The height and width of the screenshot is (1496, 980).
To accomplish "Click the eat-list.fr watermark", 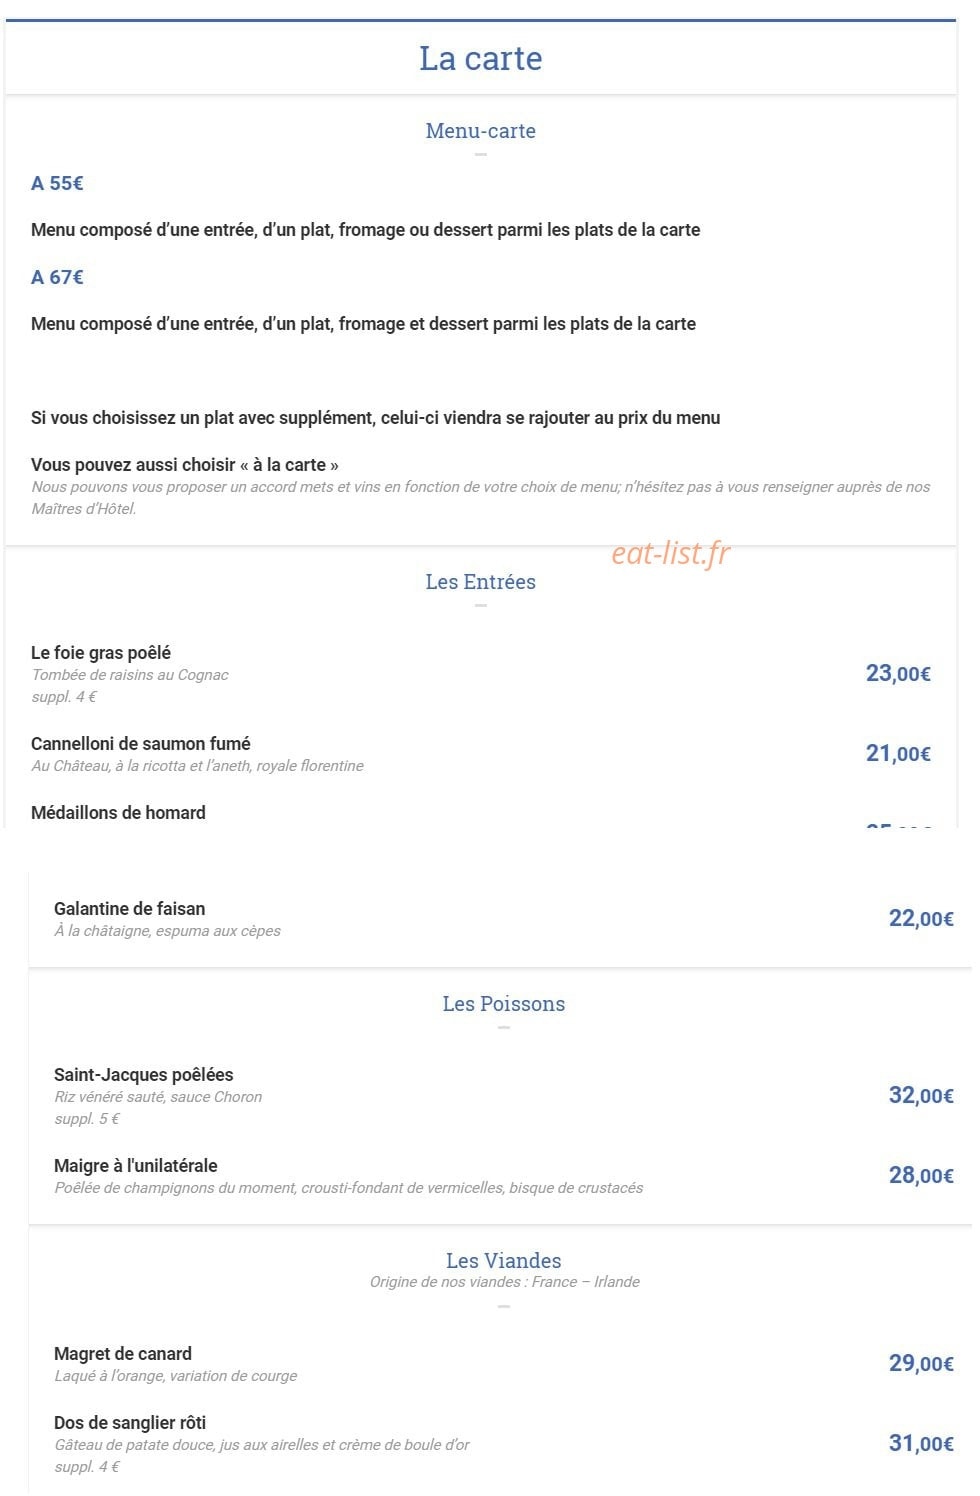I will click(671, 552).
